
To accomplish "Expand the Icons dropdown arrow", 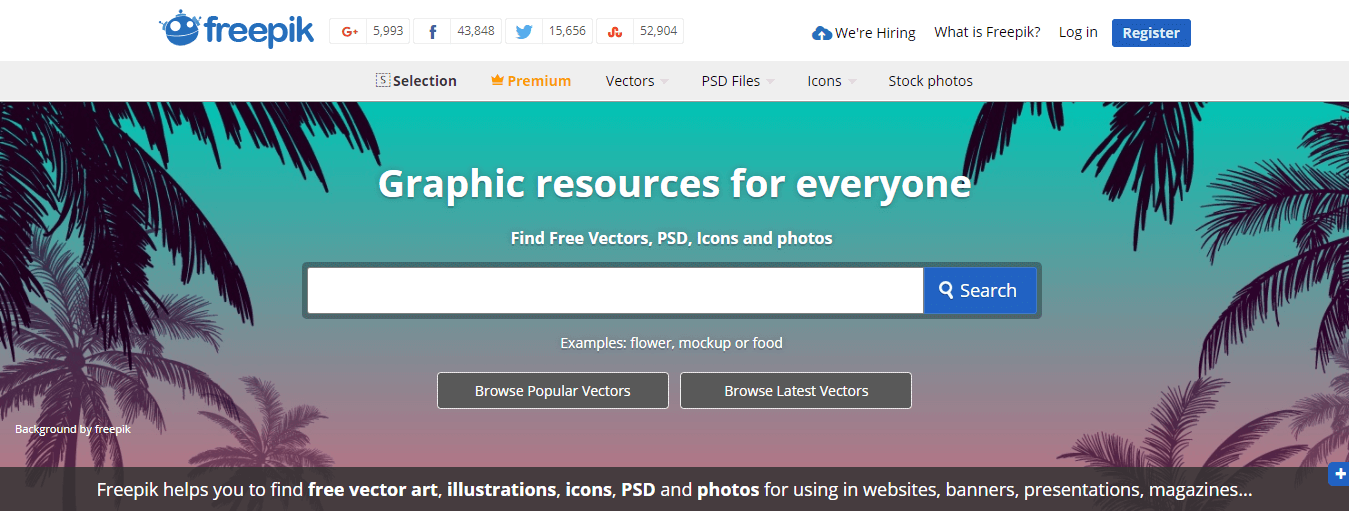I will (x=852, y=82).
